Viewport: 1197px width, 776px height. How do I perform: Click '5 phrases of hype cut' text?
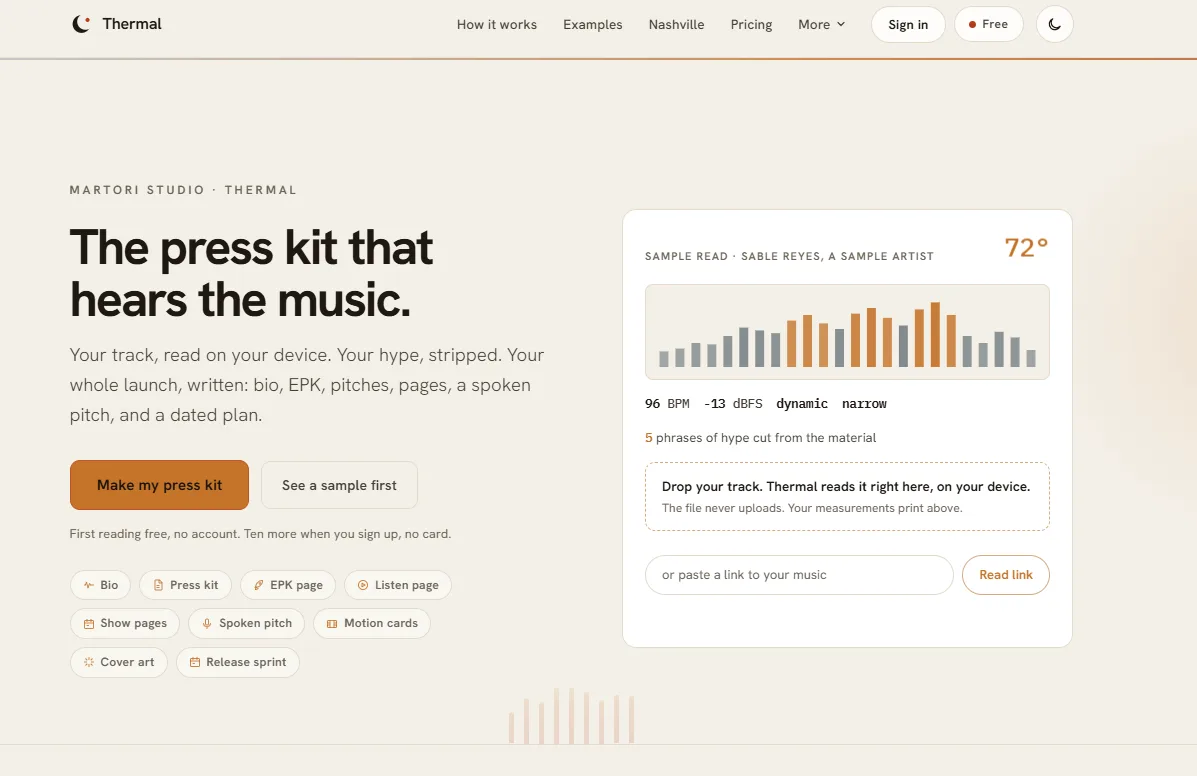[760, 438]
